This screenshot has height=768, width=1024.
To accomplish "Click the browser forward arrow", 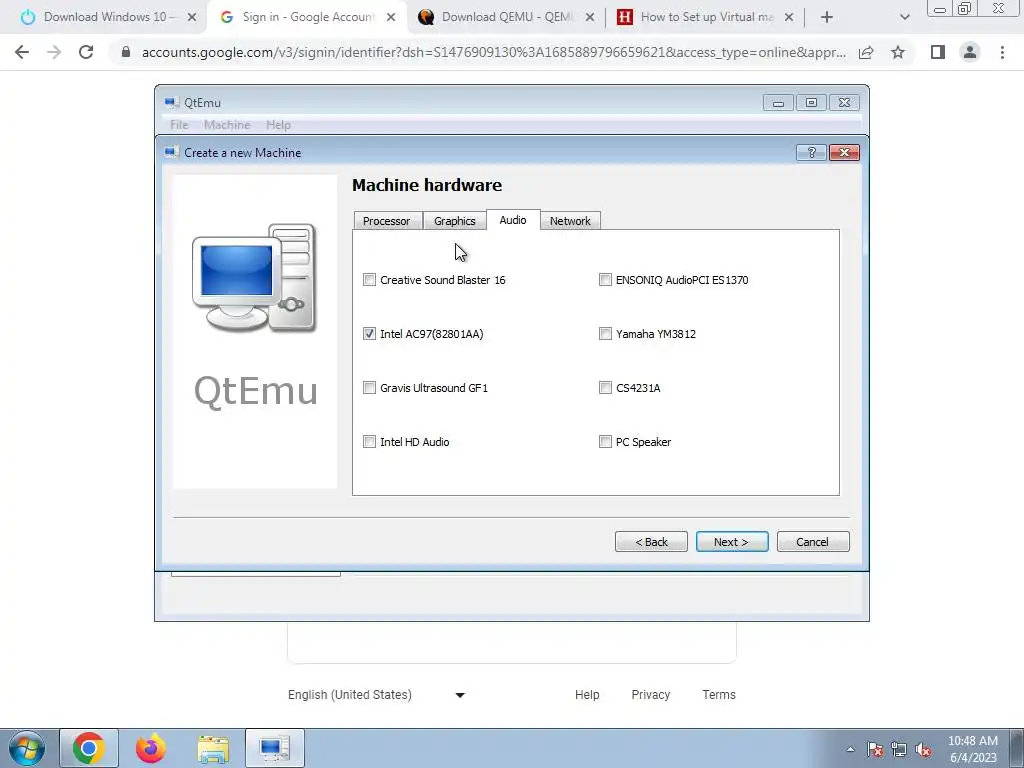I will (54, 52).
